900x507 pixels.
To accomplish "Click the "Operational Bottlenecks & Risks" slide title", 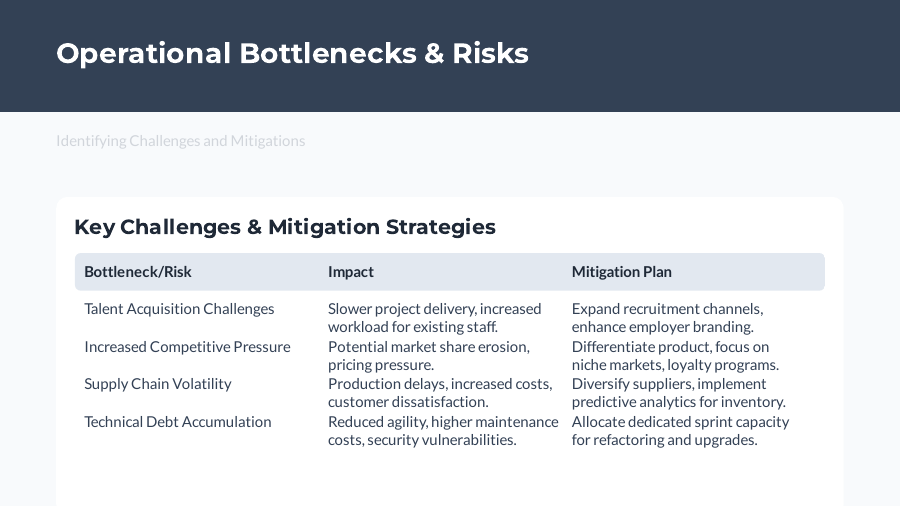I will (292, 53).
